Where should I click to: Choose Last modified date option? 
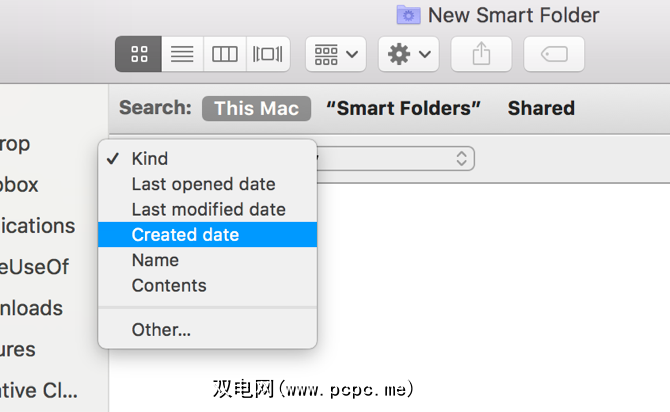pos(208,209)
